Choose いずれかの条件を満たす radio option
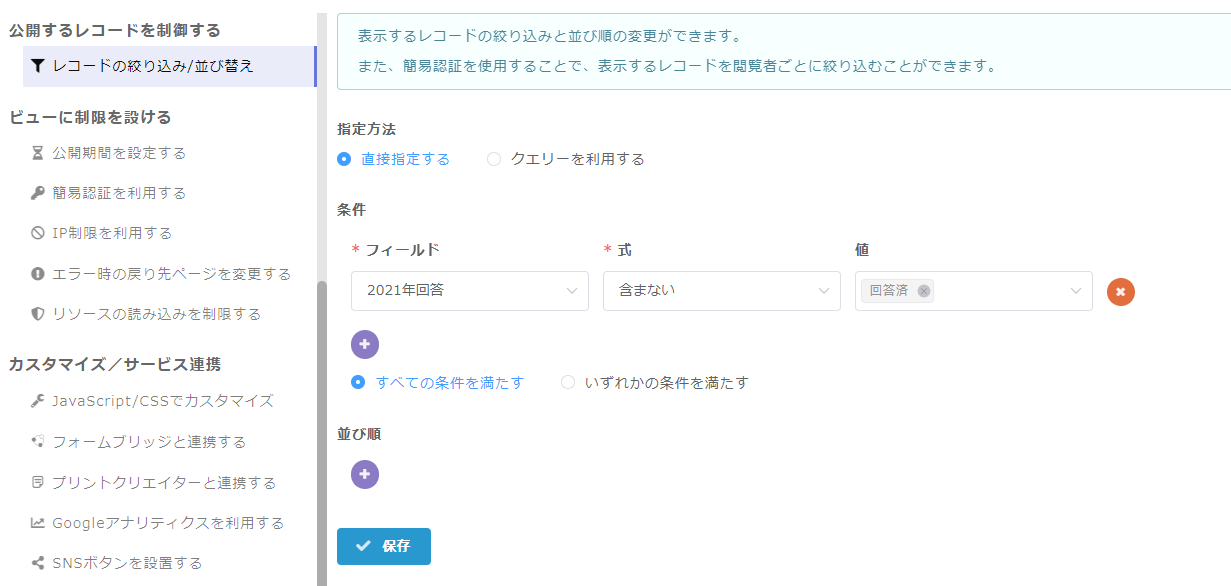Screen dimensions: 1231x586 click(x=568, y=382)
